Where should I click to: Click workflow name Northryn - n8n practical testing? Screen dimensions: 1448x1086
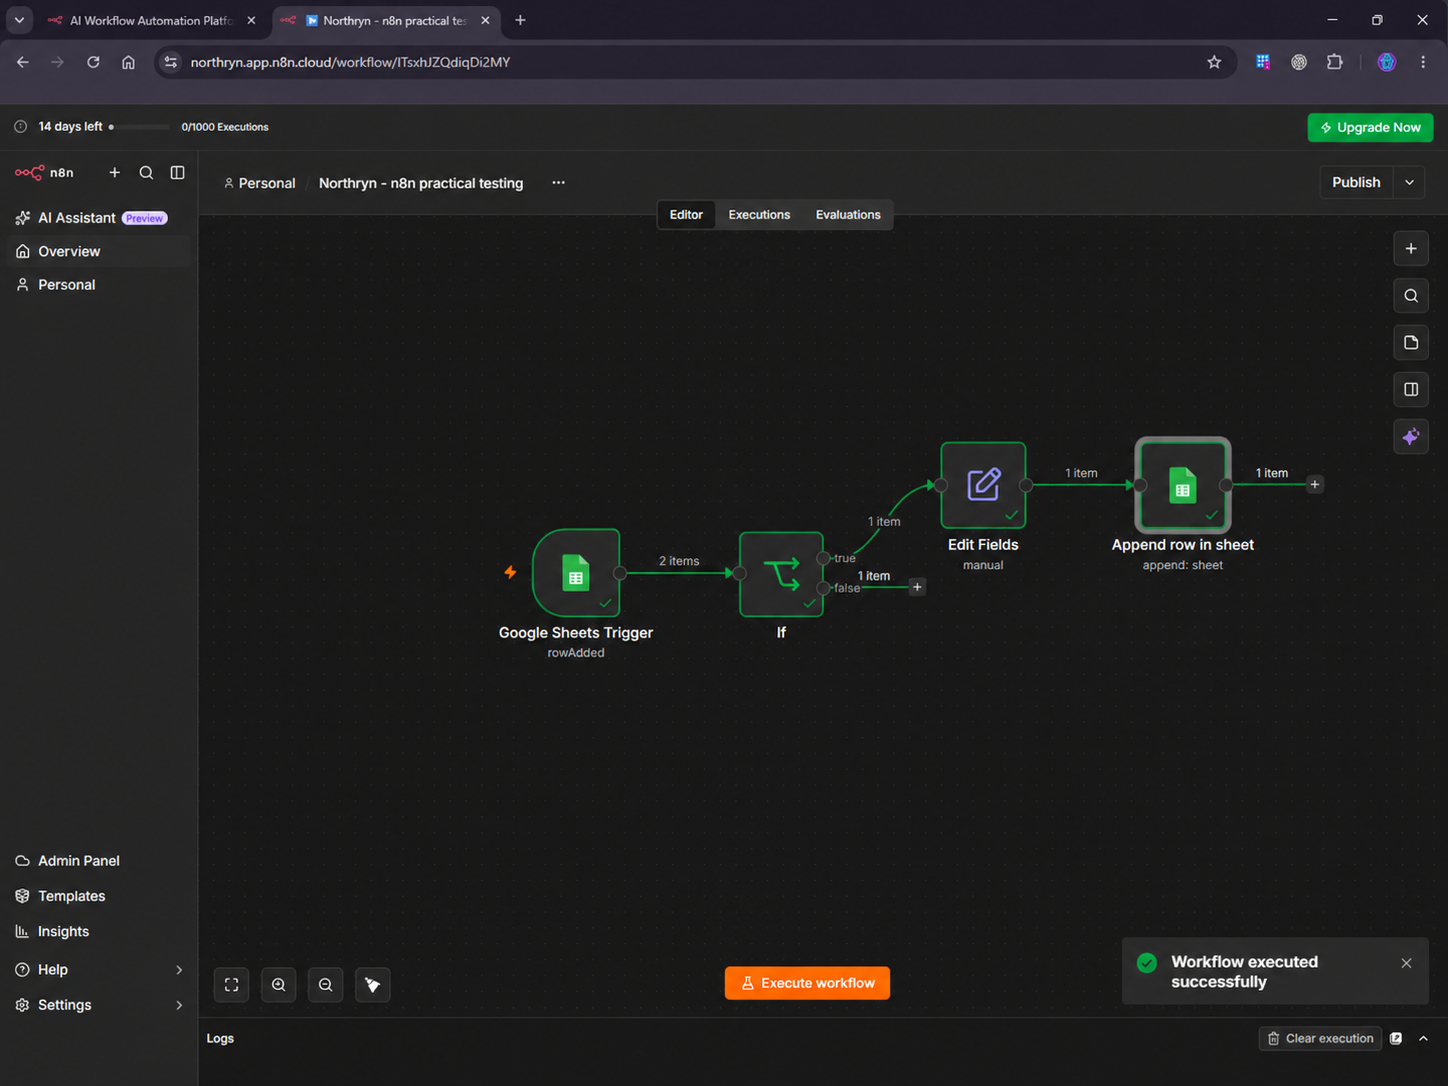[421, 183]
